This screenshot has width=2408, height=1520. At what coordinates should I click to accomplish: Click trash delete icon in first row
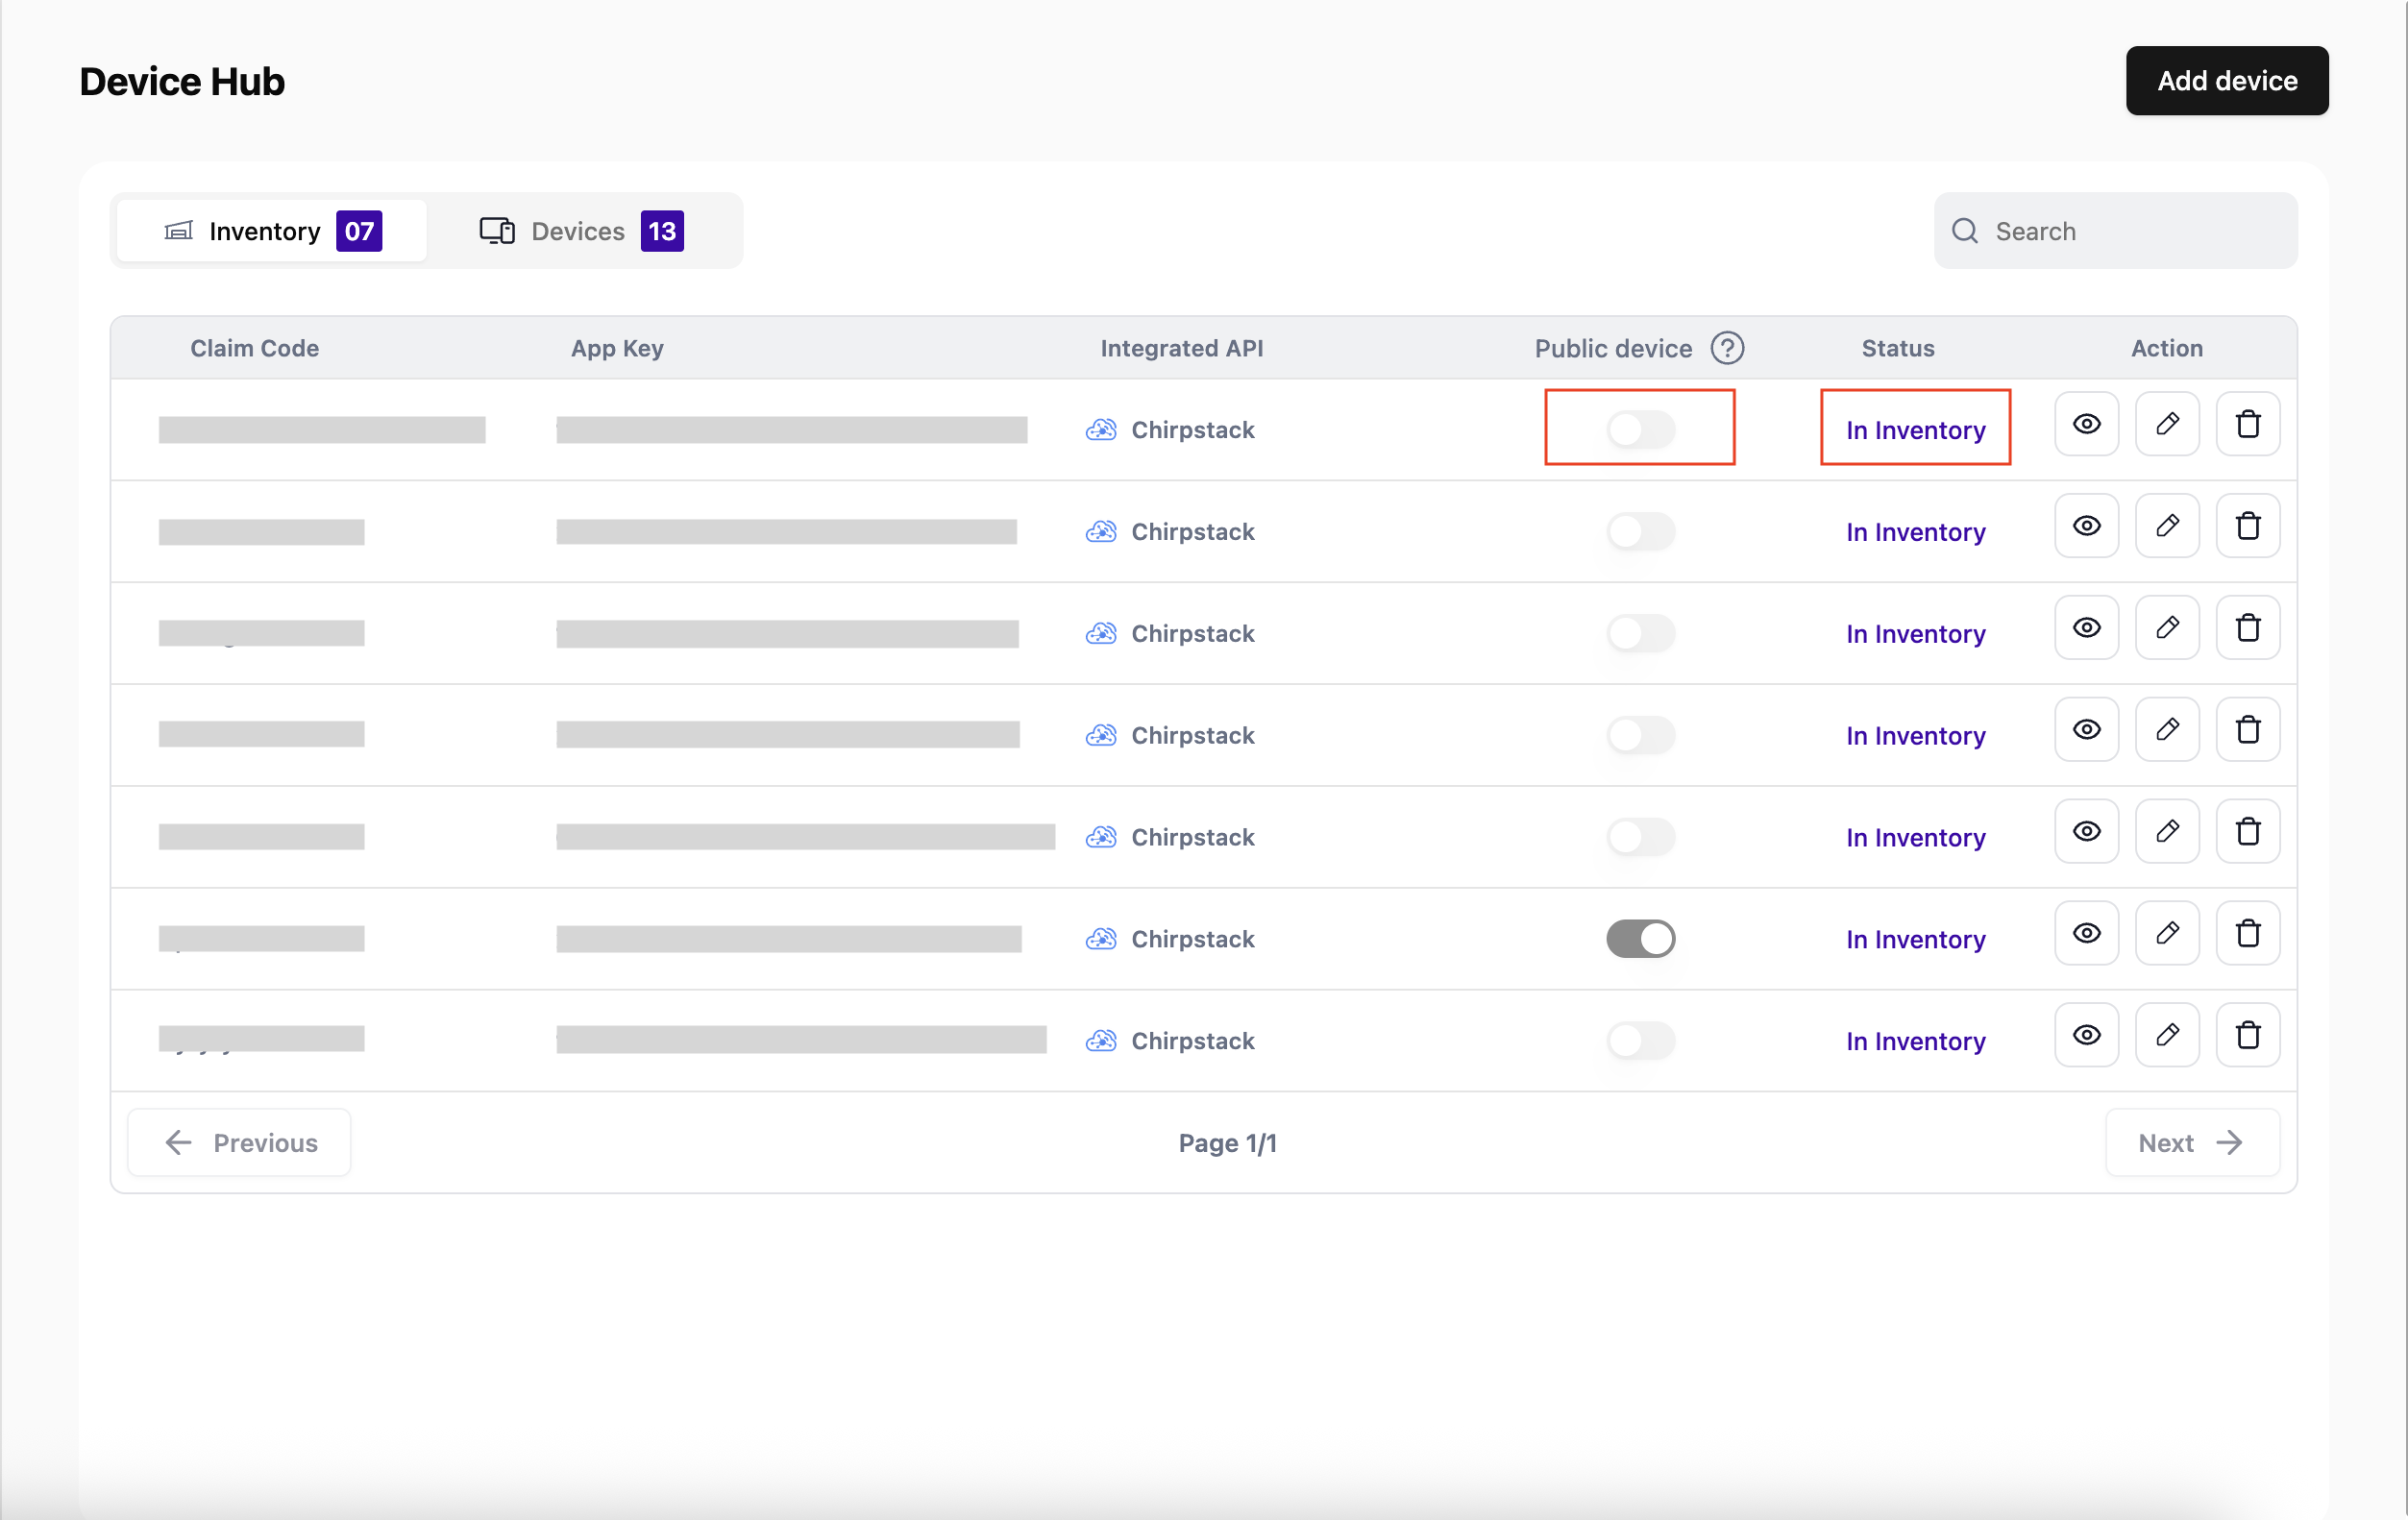click(2247, 424)
